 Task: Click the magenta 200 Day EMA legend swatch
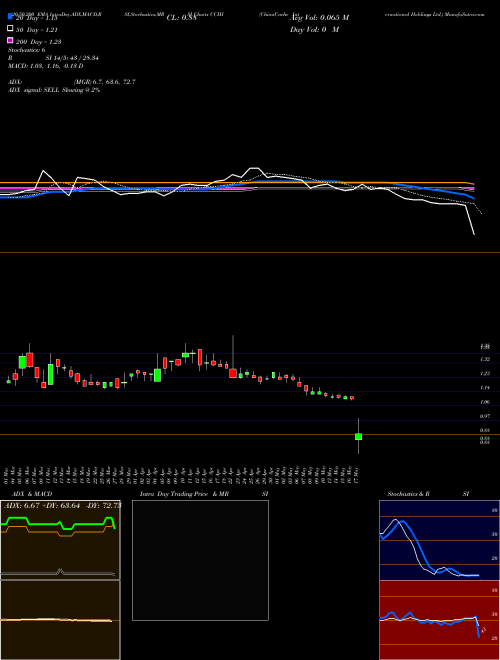10,40
